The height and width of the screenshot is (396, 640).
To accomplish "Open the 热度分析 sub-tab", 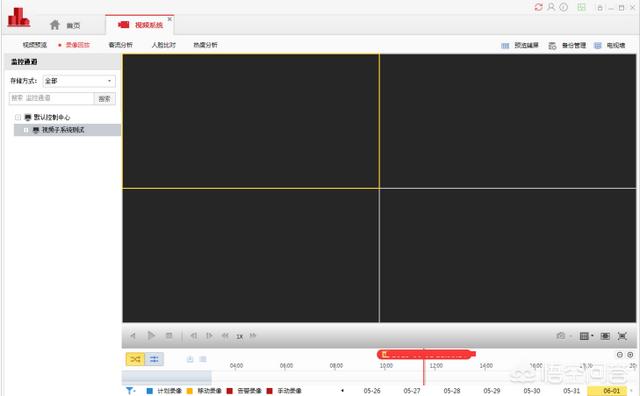I will [x=205, y=45].
